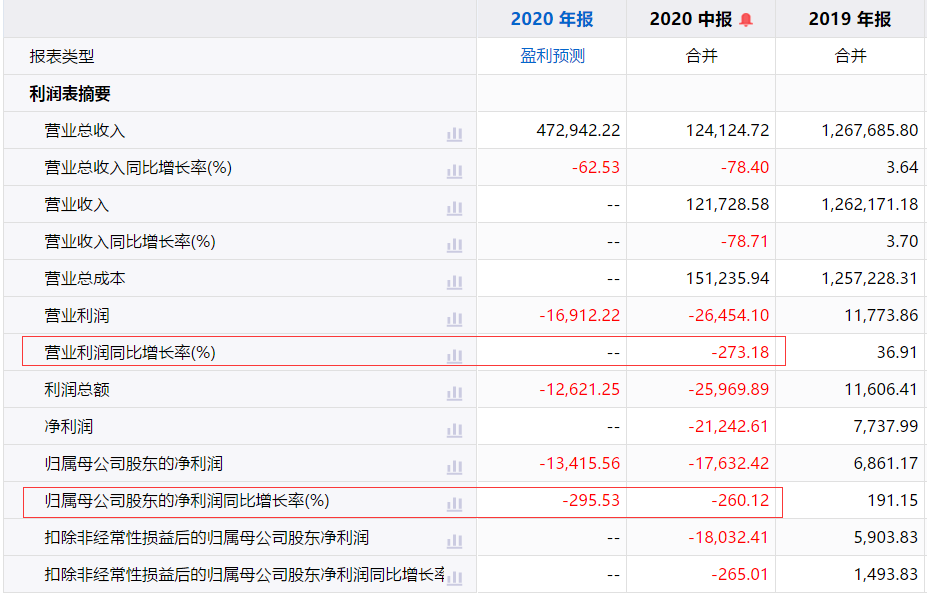This screenshot has height=593, width=927.
Task: Show bar chart for 营业收入 row
Action: point(454,208)
